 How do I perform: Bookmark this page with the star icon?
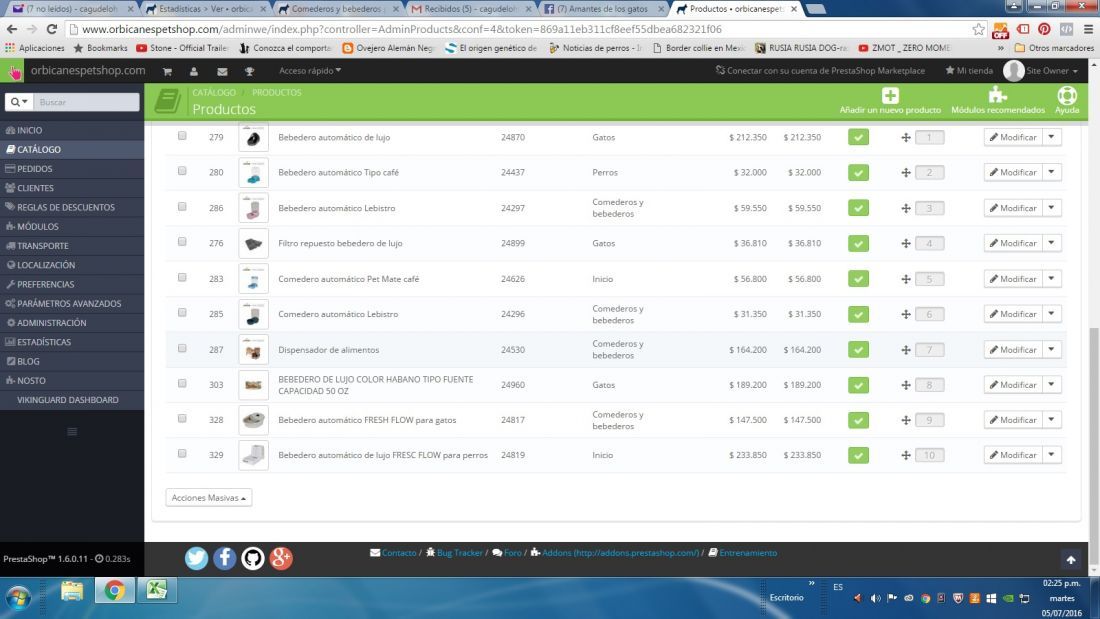click(x=979, y=29)
